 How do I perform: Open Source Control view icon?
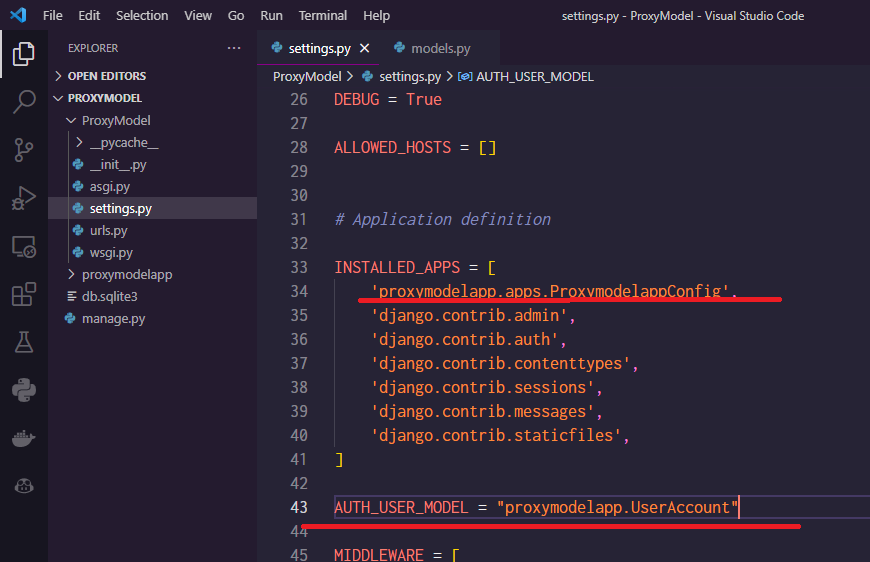24,150
